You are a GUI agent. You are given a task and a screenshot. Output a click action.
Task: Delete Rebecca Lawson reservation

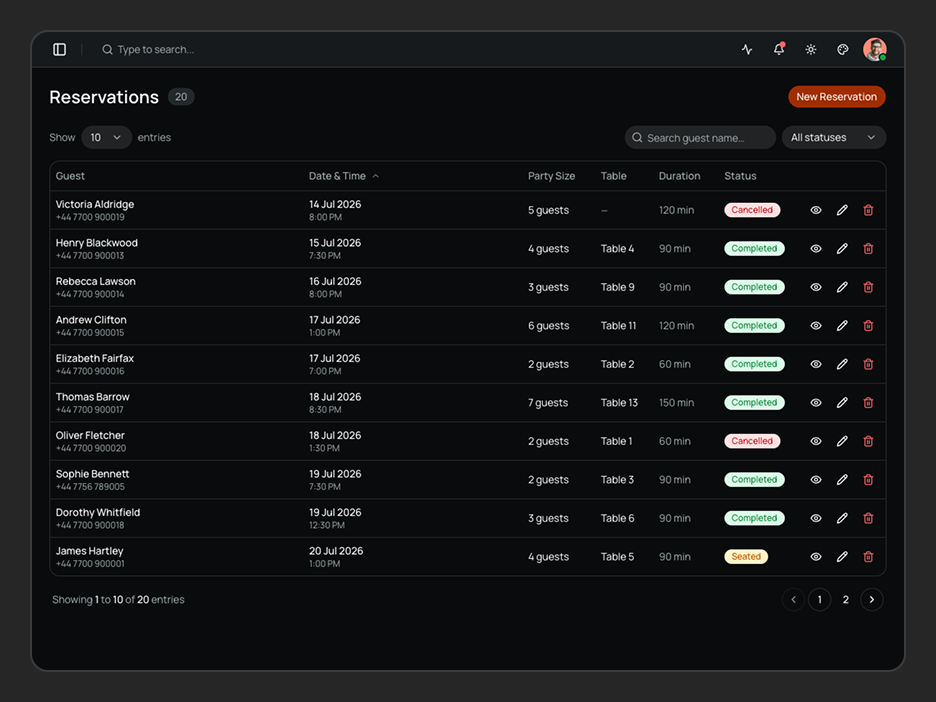click(x=869, y=287)
